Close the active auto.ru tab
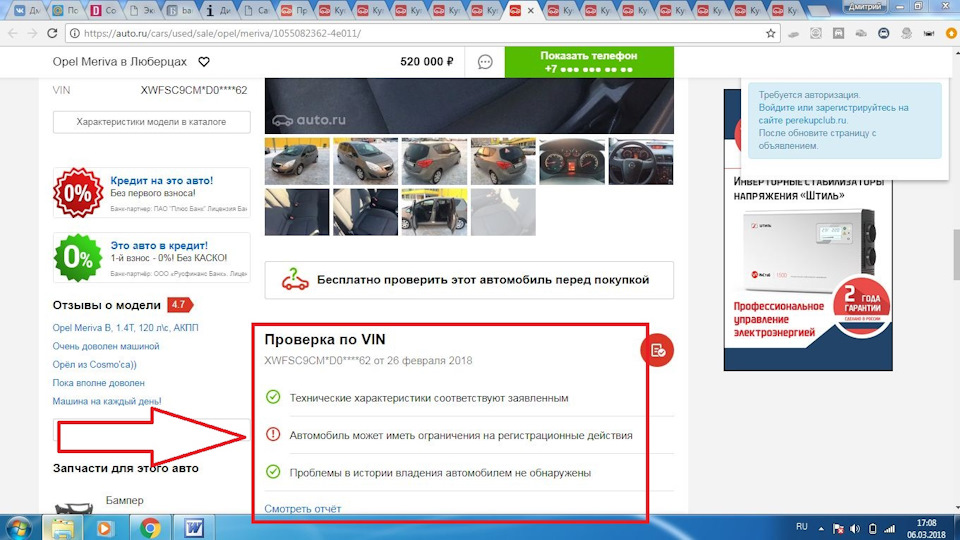Viewport: 960px width, 540px height. [x=530, y=10]
